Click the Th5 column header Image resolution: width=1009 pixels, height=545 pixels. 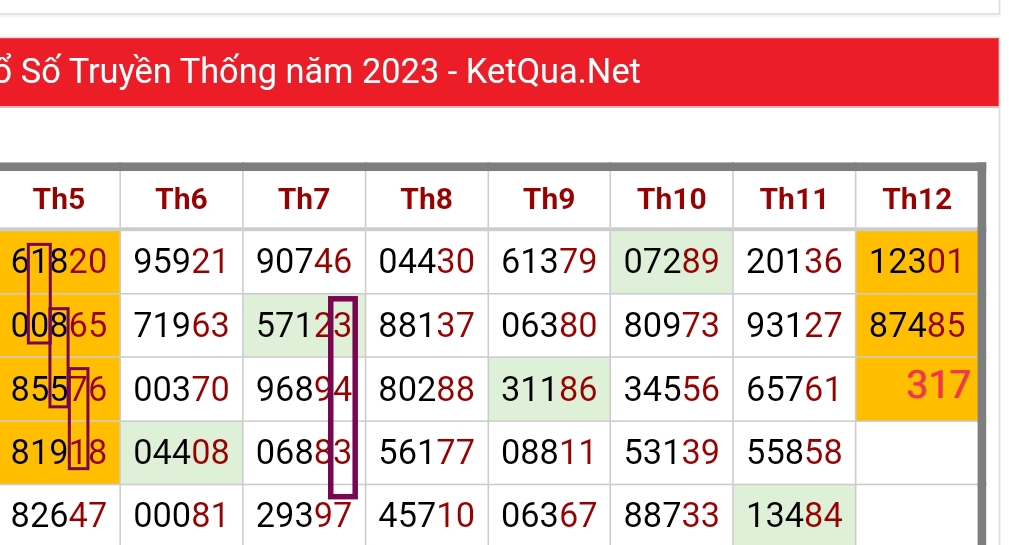point(59,199)
